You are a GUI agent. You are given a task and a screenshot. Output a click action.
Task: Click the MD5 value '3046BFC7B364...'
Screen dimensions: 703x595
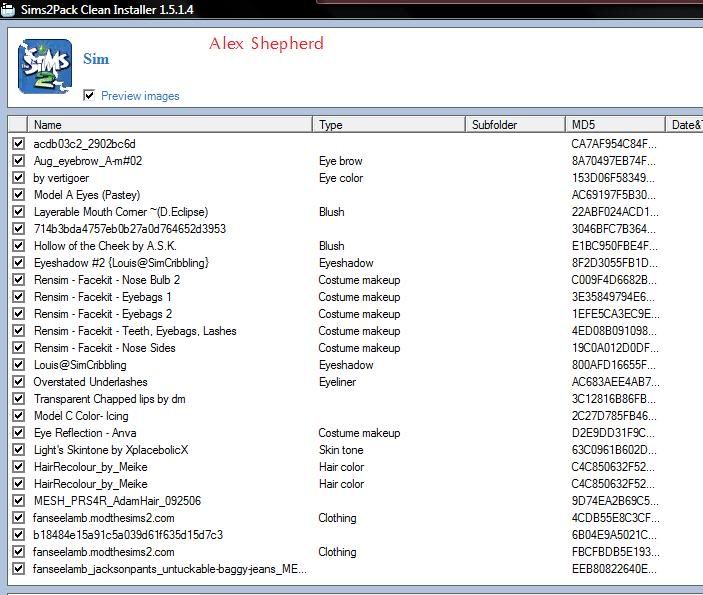(x=614, y=229)
